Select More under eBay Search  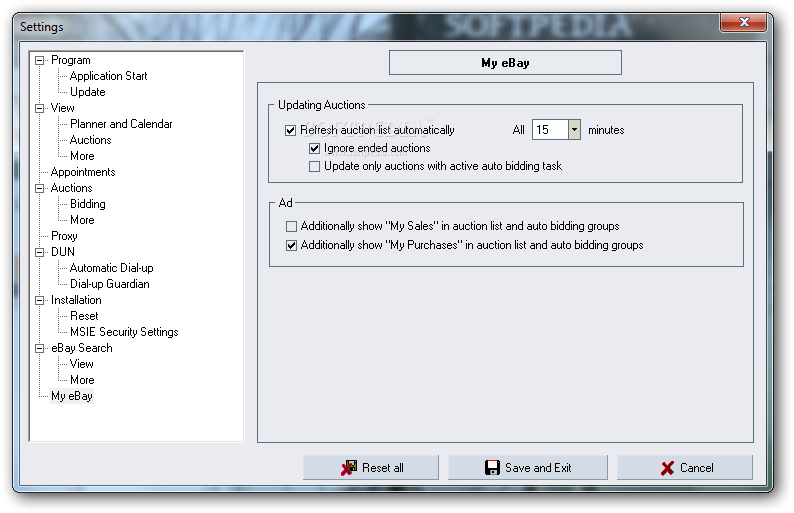tap(82, 380)
